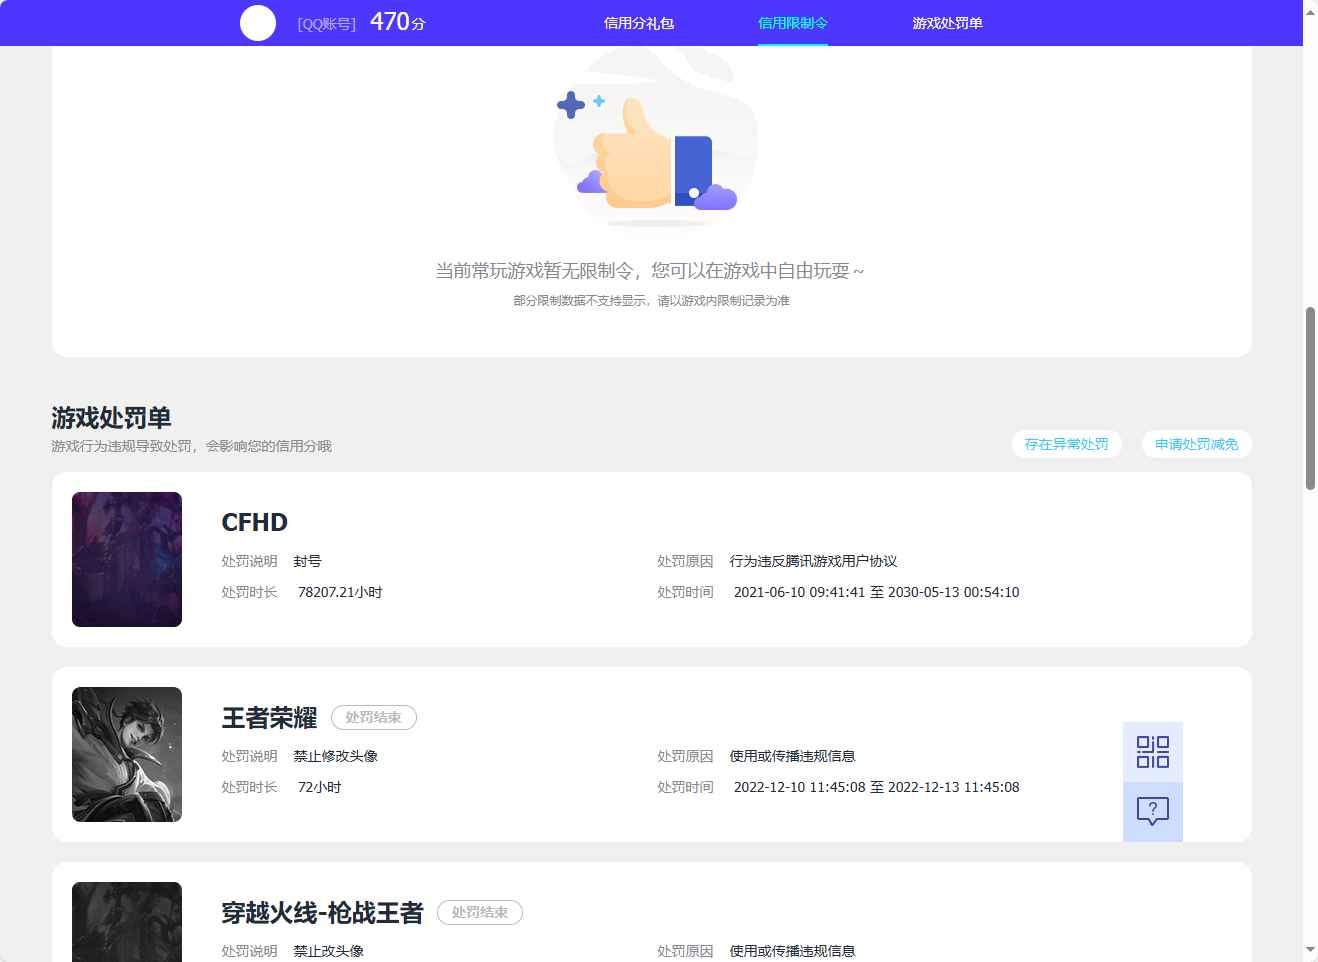This screenshot has width=1318, height=962.
Task: Click the 禁止改头像 penalty description
Action: (328, 951)
